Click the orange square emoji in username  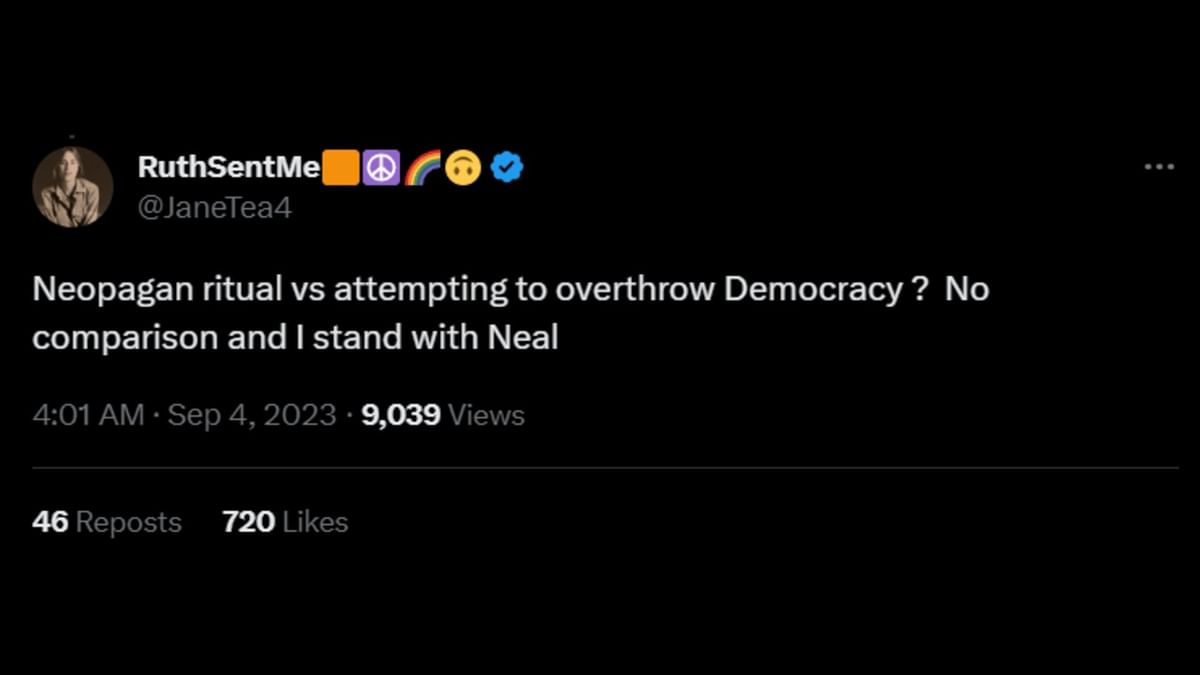click(342, 167)
